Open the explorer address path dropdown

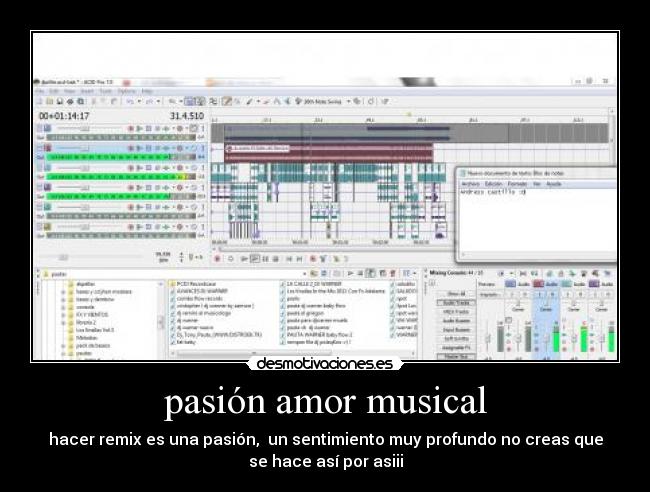tap(305, 274)
